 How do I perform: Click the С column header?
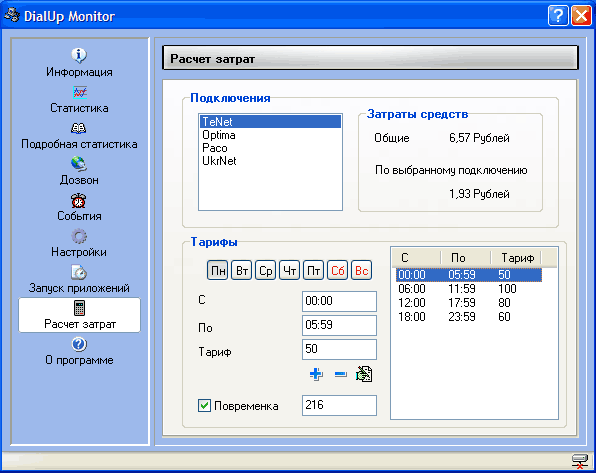pos(416,258)
